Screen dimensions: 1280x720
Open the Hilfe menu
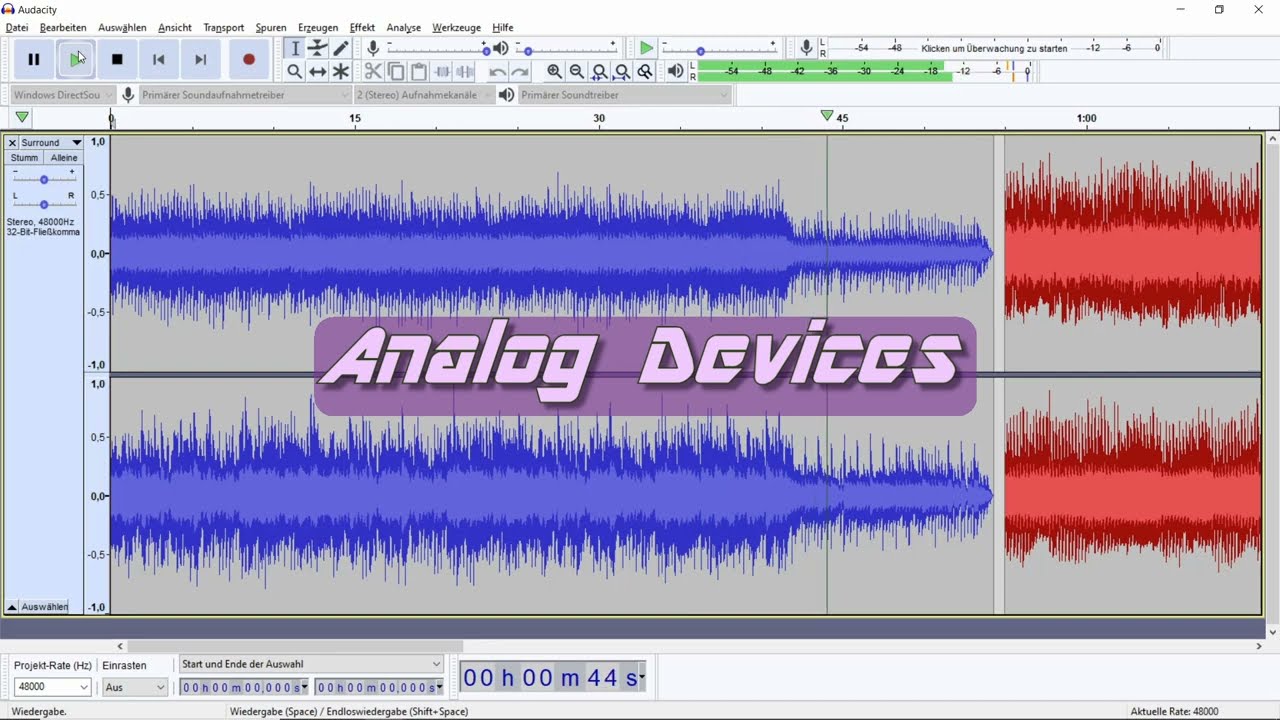tap(502, 28)
